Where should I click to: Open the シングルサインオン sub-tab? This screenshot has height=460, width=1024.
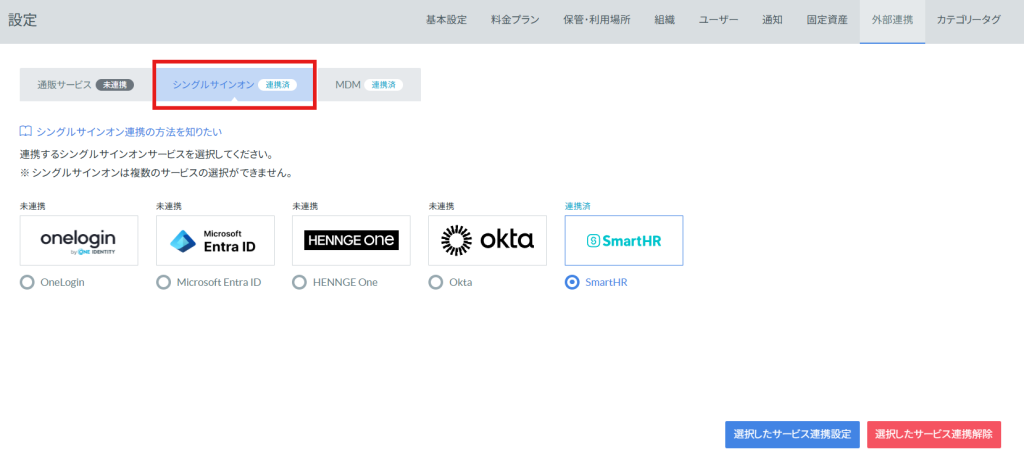coord(234,85)
